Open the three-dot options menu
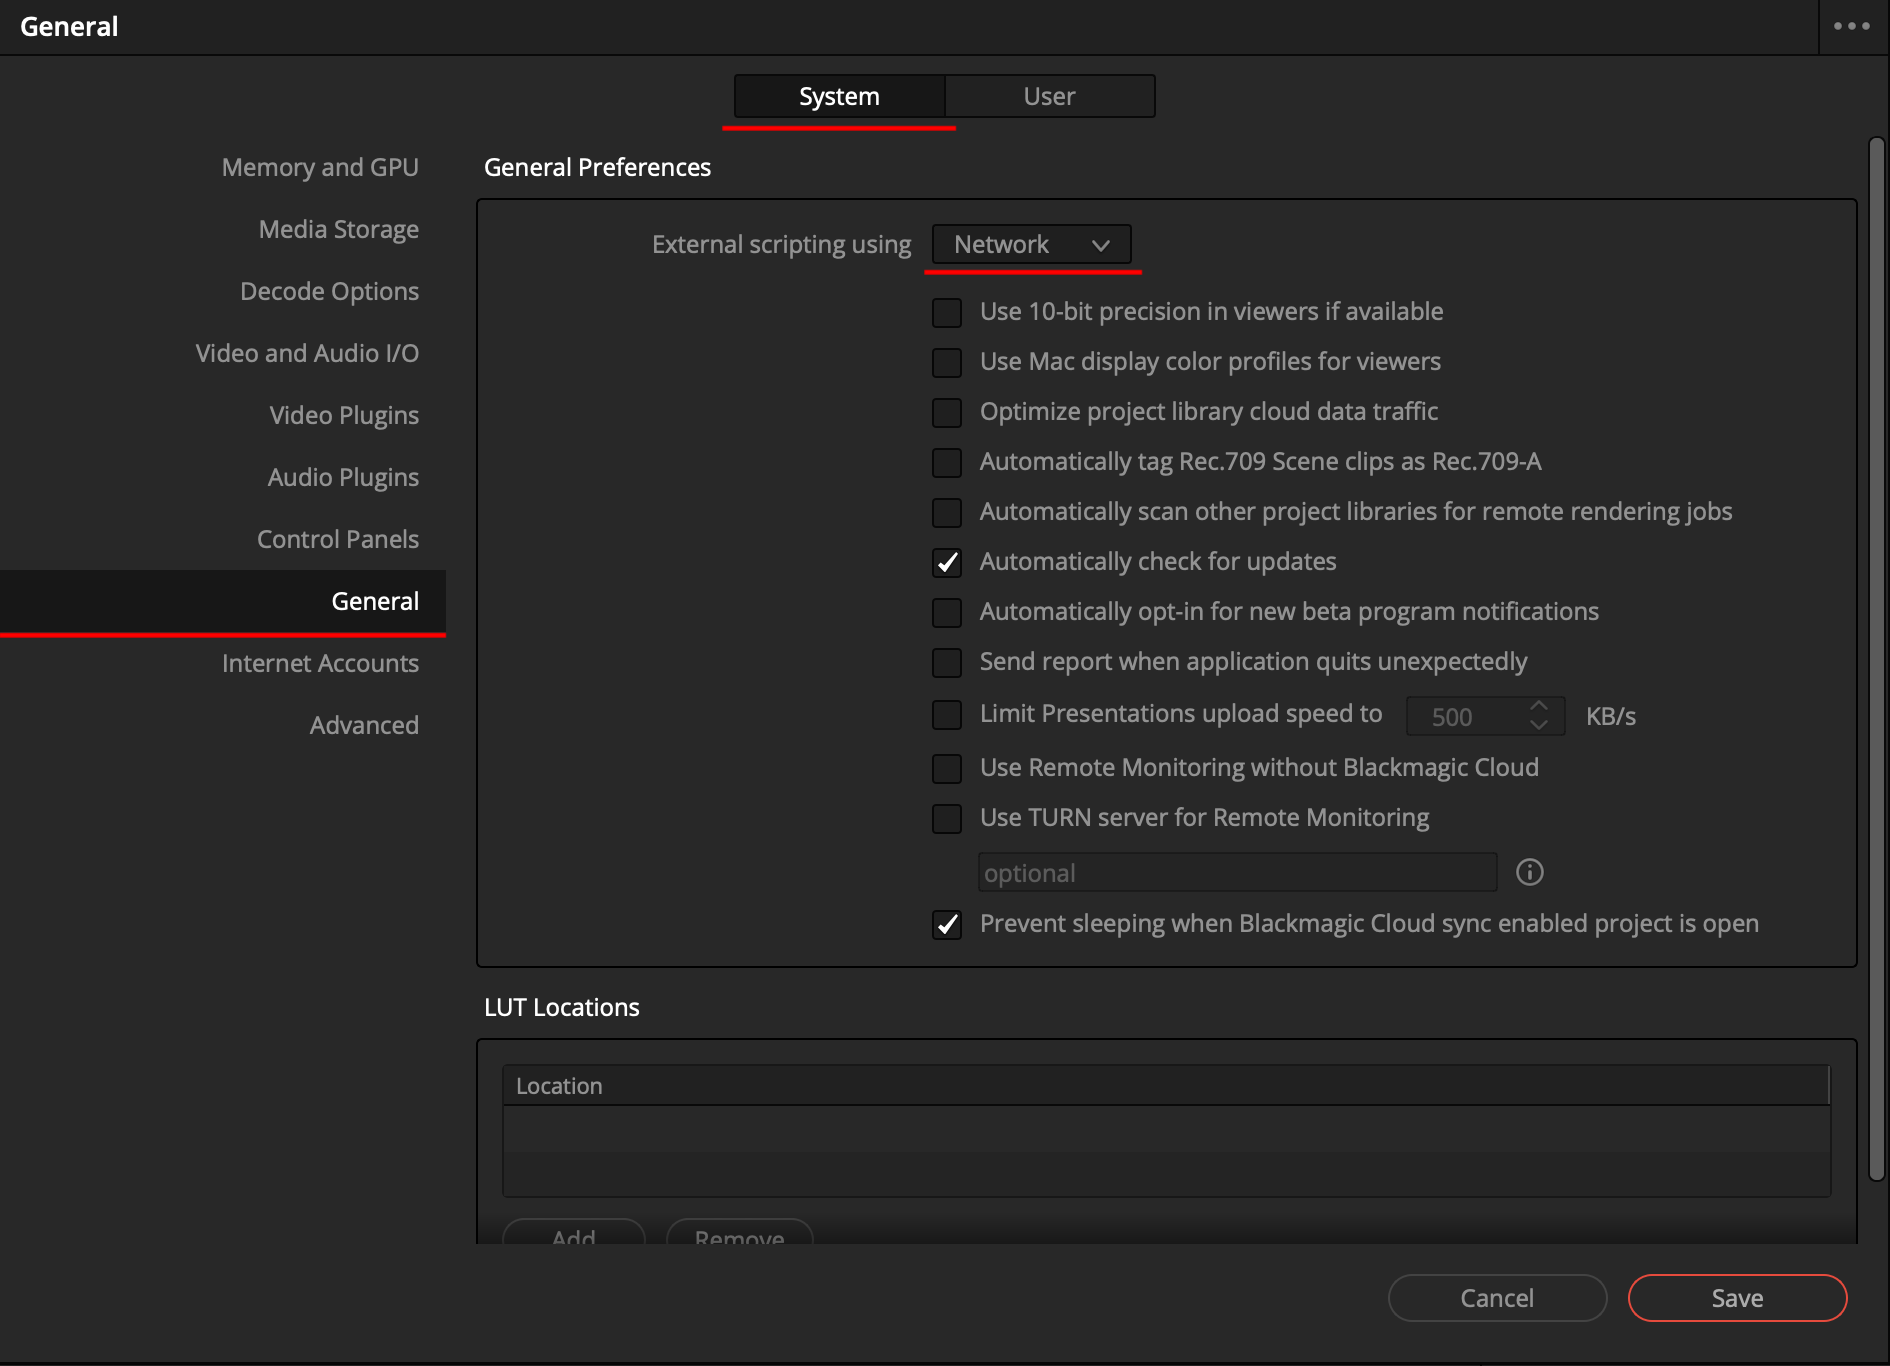The height and width of the screenshot is (1366, 1890). coord(1852,27)
